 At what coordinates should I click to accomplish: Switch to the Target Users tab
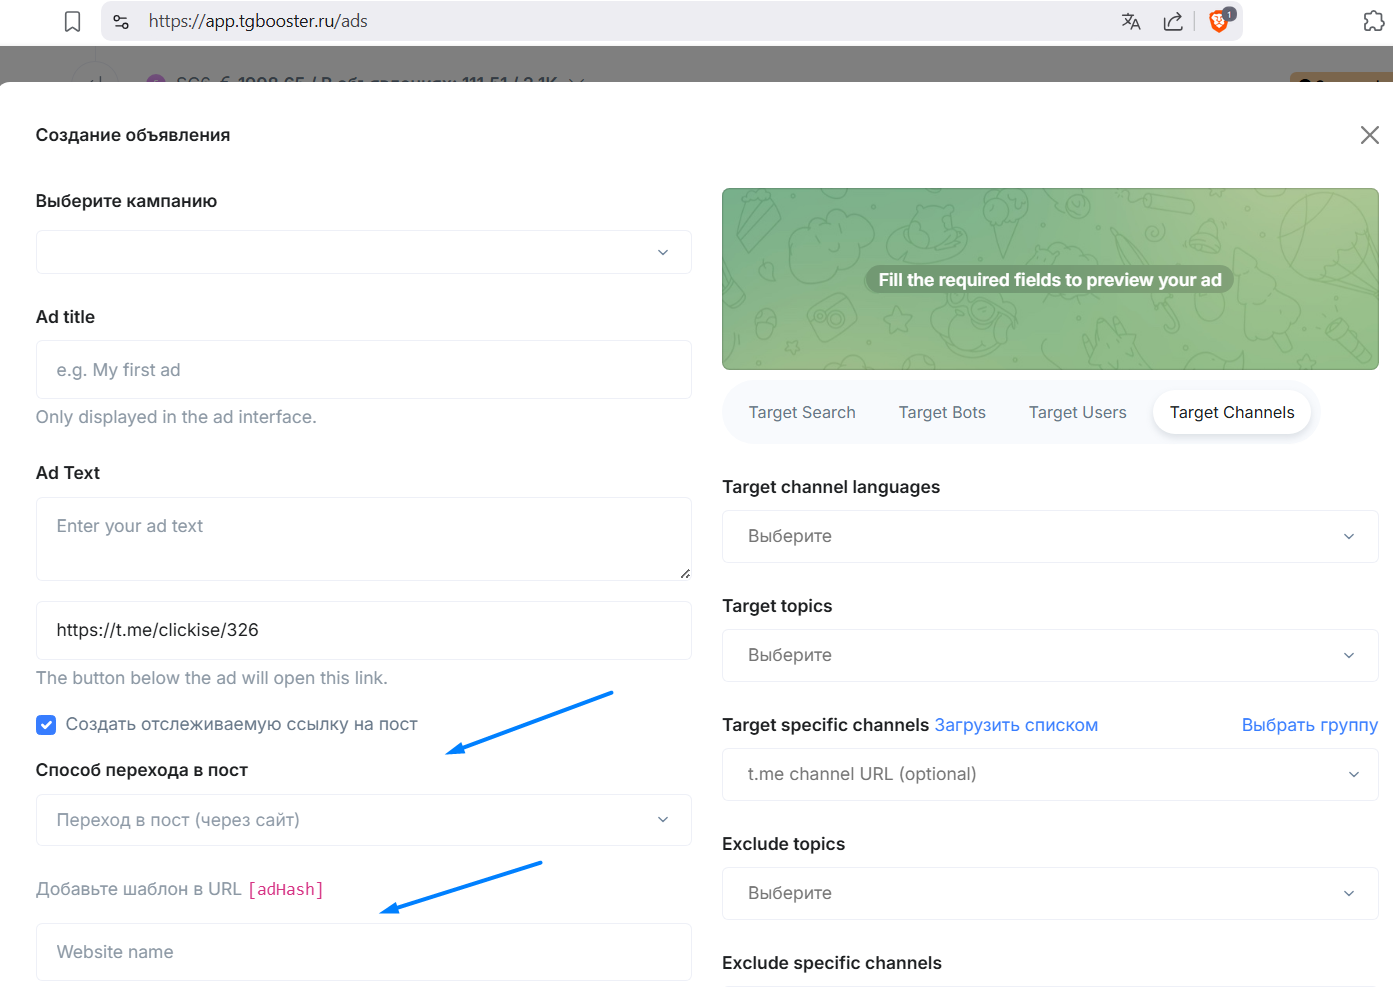pyautogui.click(x=1077, y=413)
